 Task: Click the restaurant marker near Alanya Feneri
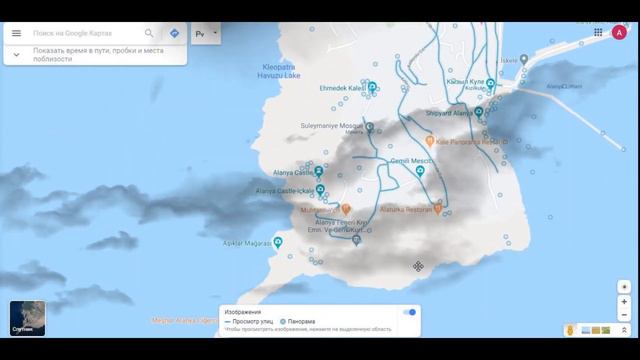click(x=346, y=209)
